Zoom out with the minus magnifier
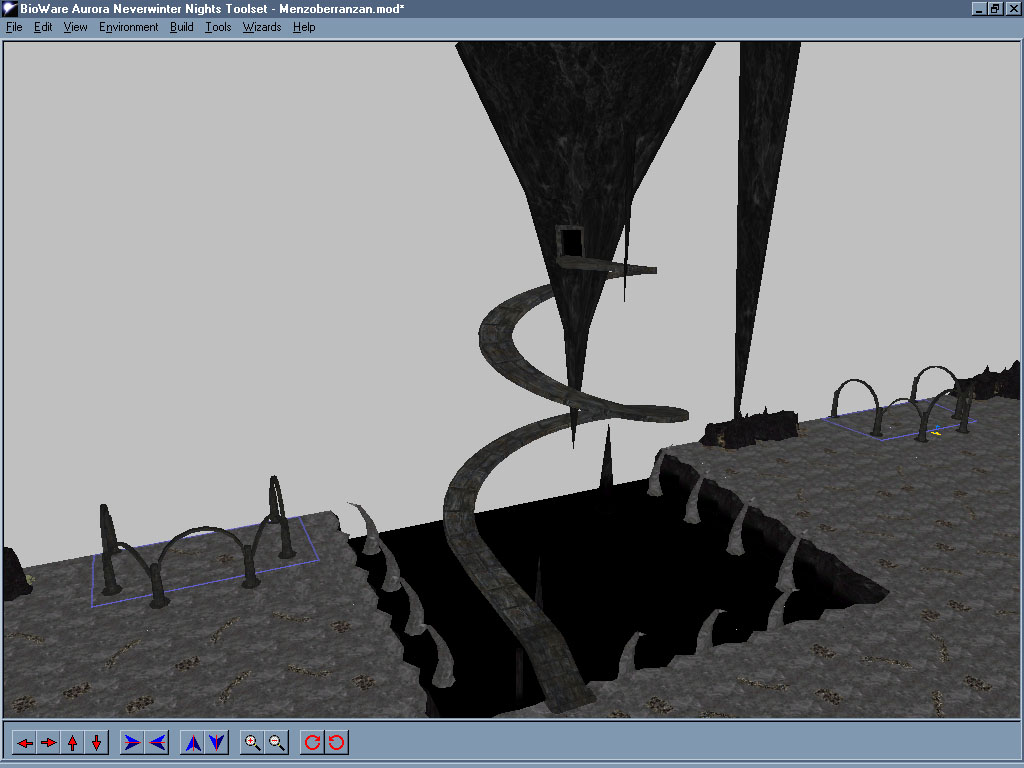The height and width of the screenshot is (768, 1024). 277,743
